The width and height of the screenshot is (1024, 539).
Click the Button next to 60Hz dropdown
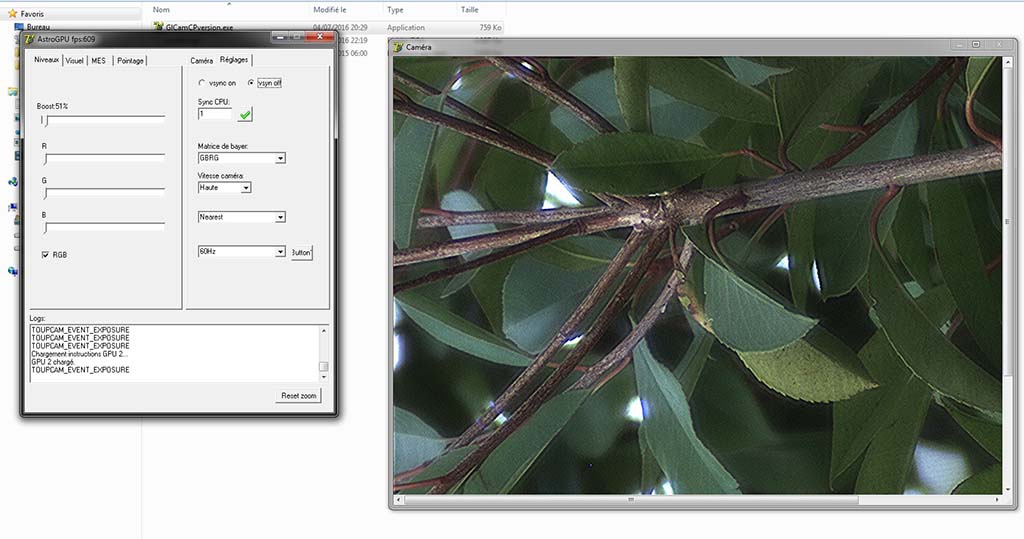301,253
